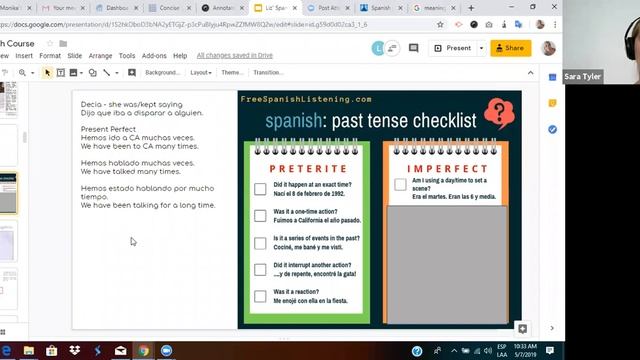Open Windows action center notifications
The width and height of the screenshot is (640, 360).
[x=550, y=351]
